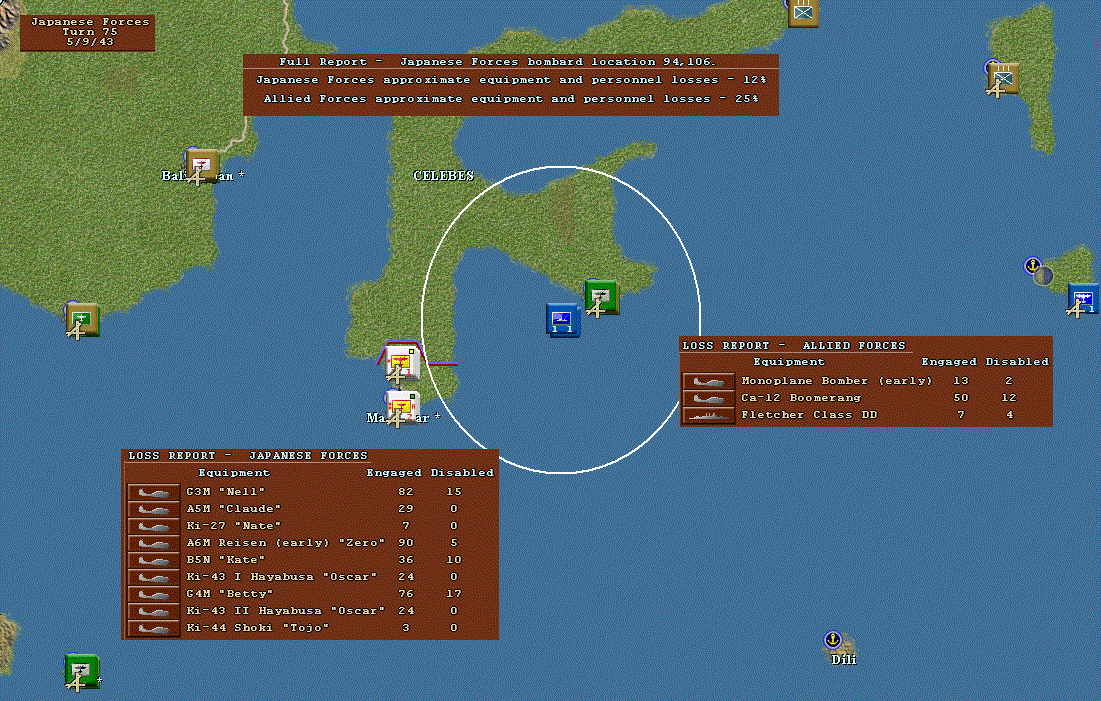
Task: Click the Monoplane Bomber (early) equipment name
Action: point(837,381)
